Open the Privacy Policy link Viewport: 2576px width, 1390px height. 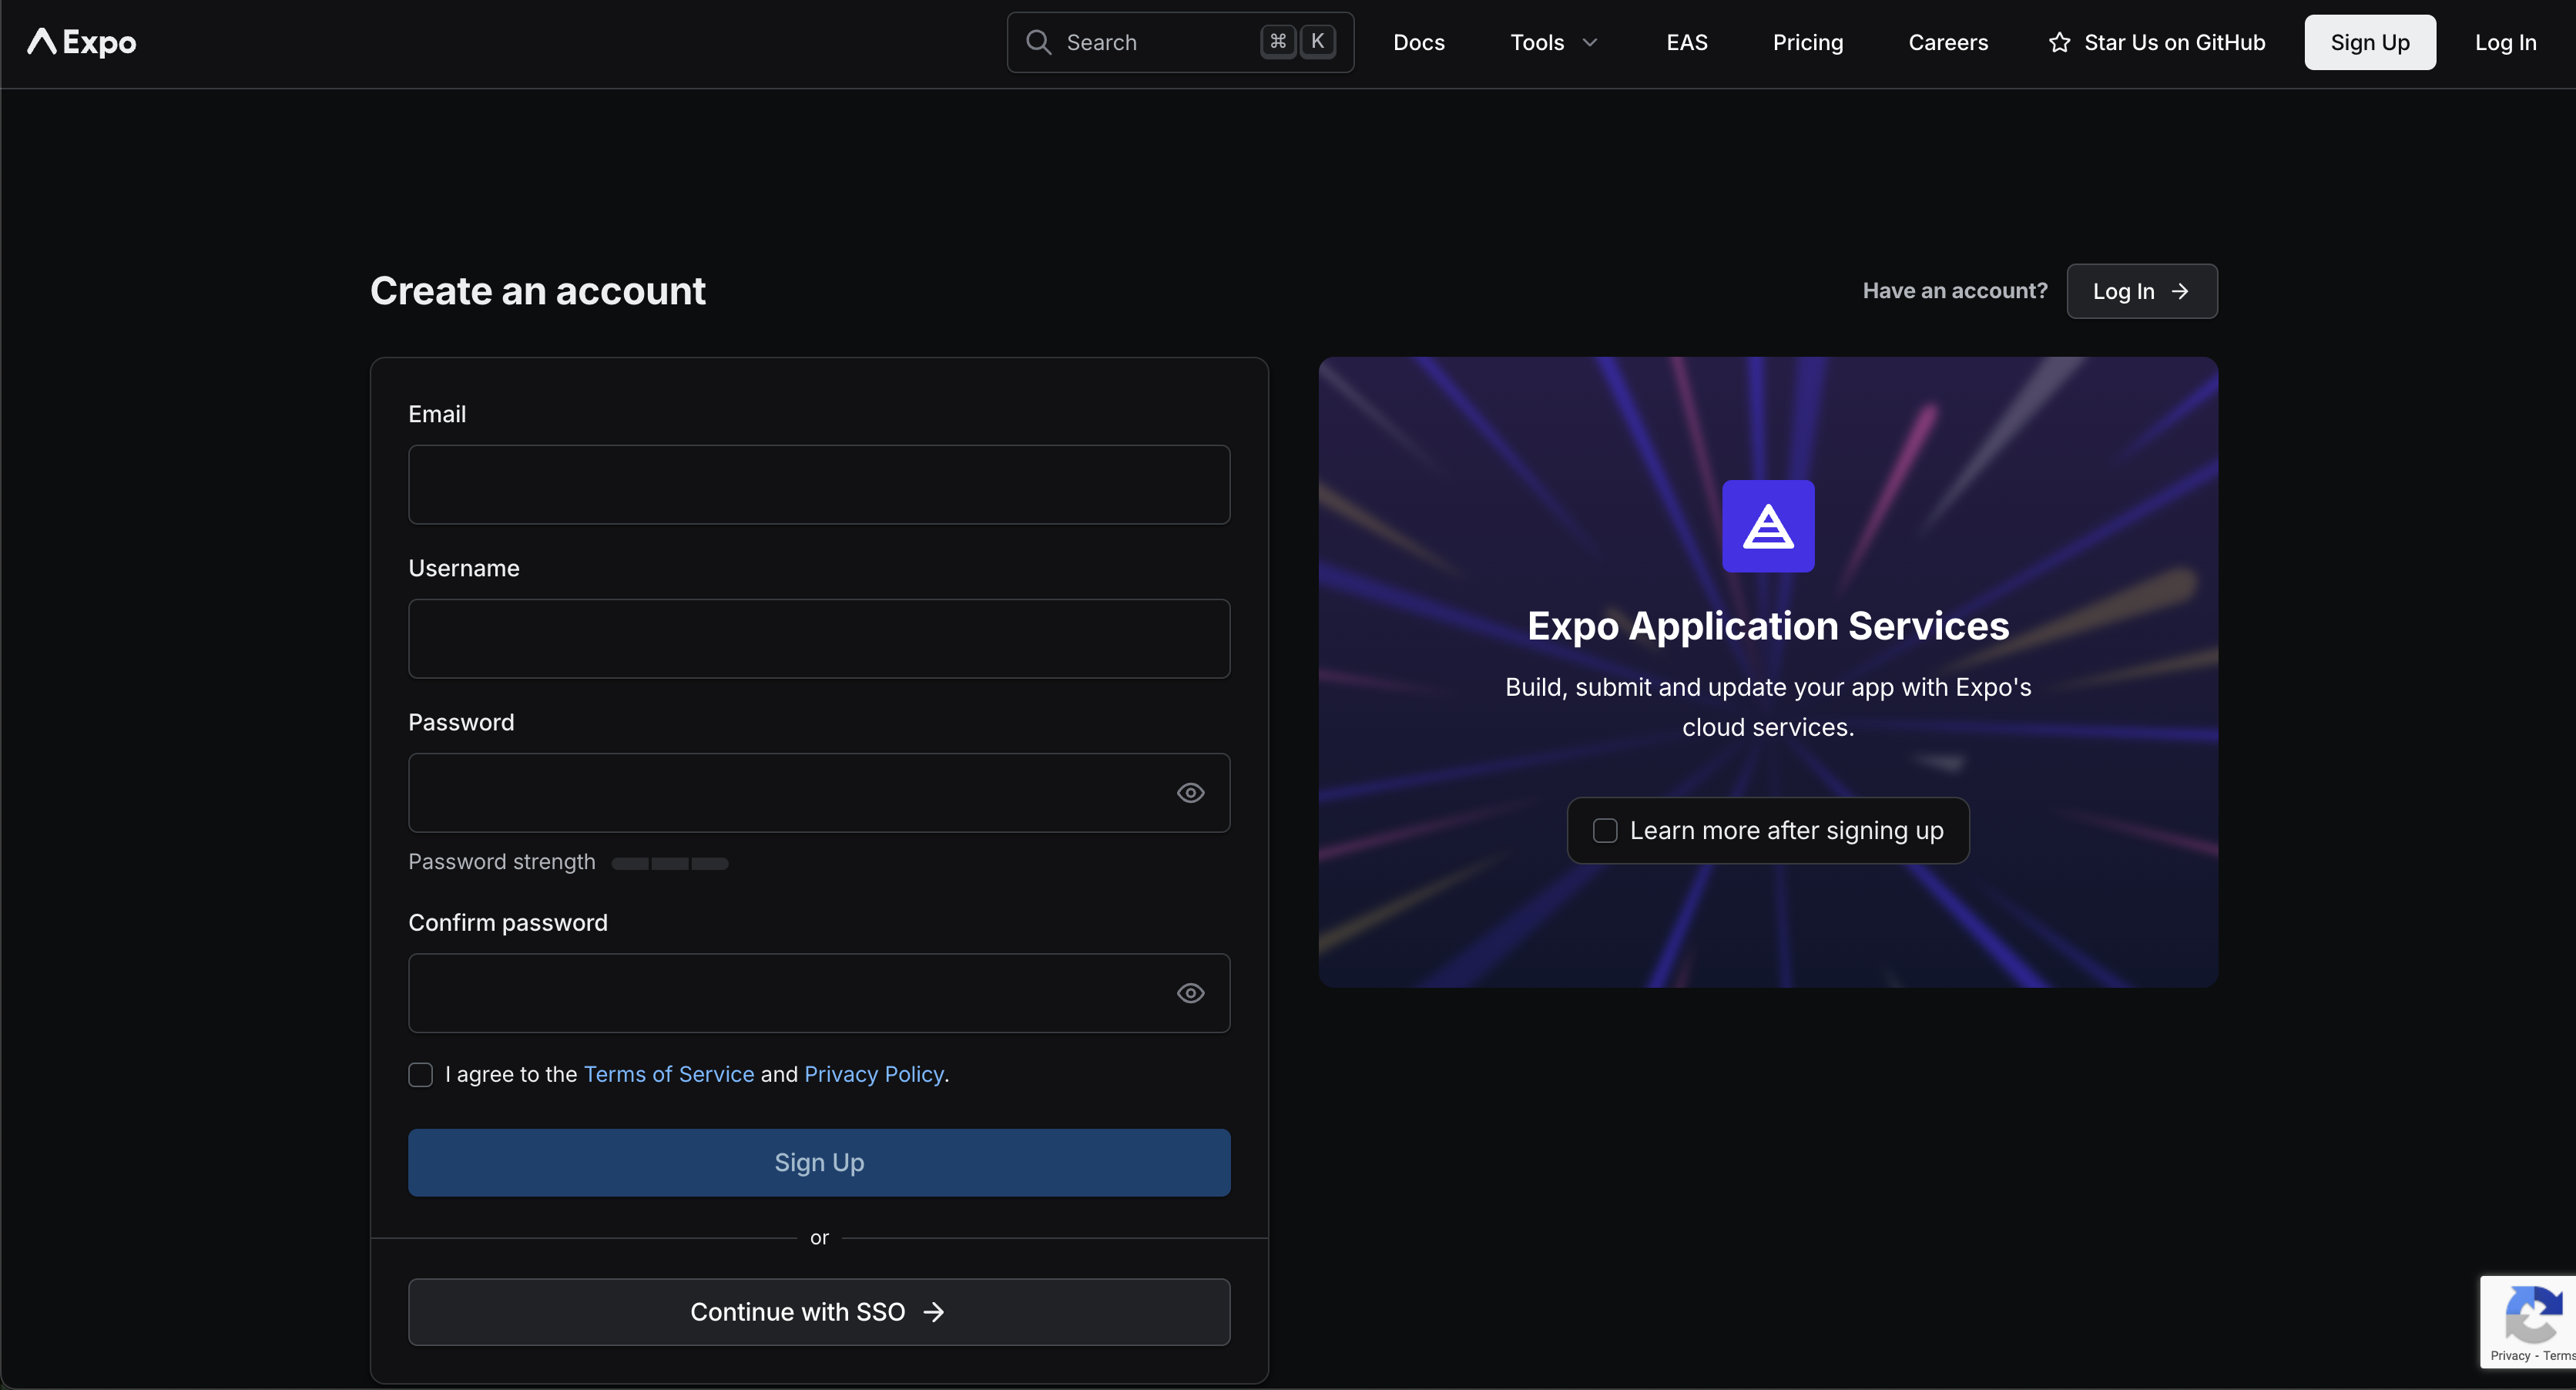(x=874, y=1074)
